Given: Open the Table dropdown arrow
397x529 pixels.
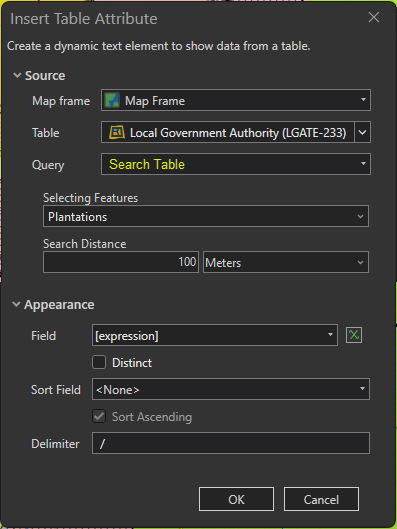Looking at the screenshot, I should [x=363, y=132].
